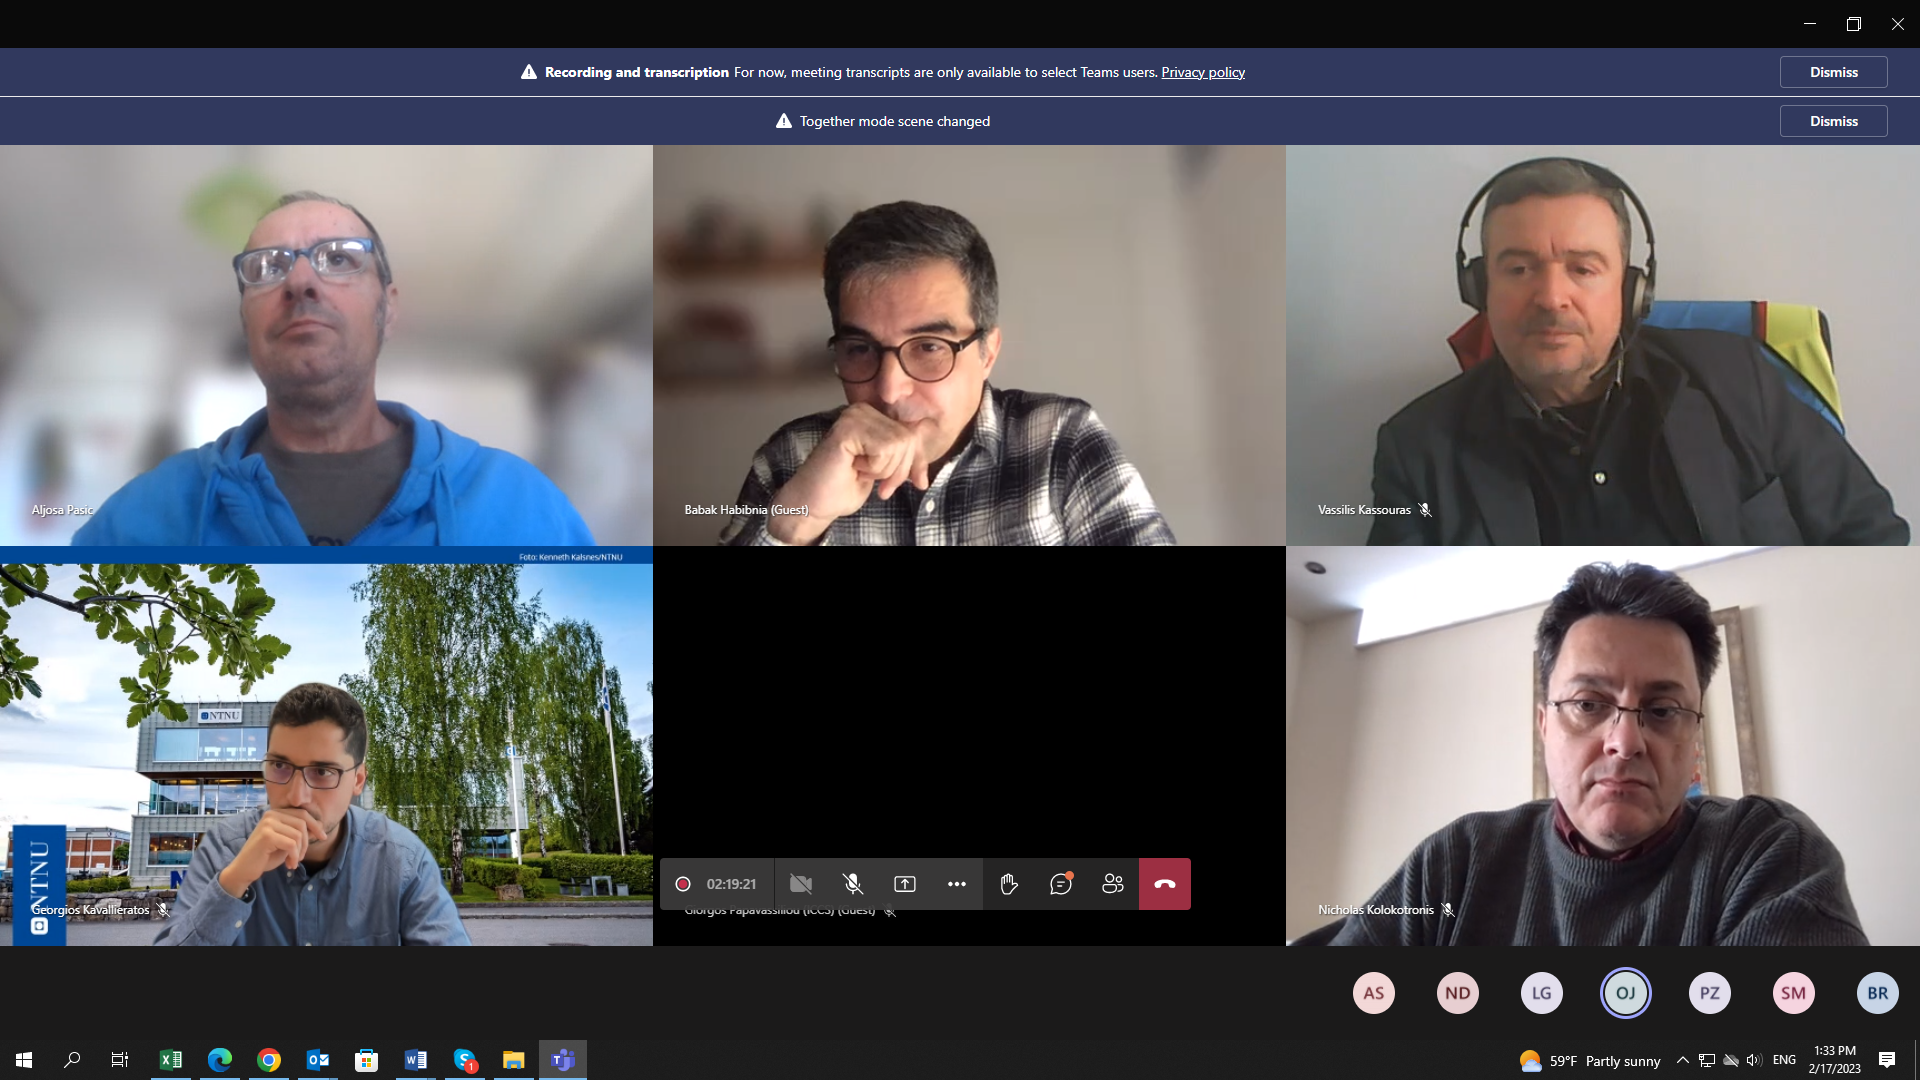Open the Windows notification center icon
The width and height of the screenshot is (1920, 1080).
tap(1886, 1060)
